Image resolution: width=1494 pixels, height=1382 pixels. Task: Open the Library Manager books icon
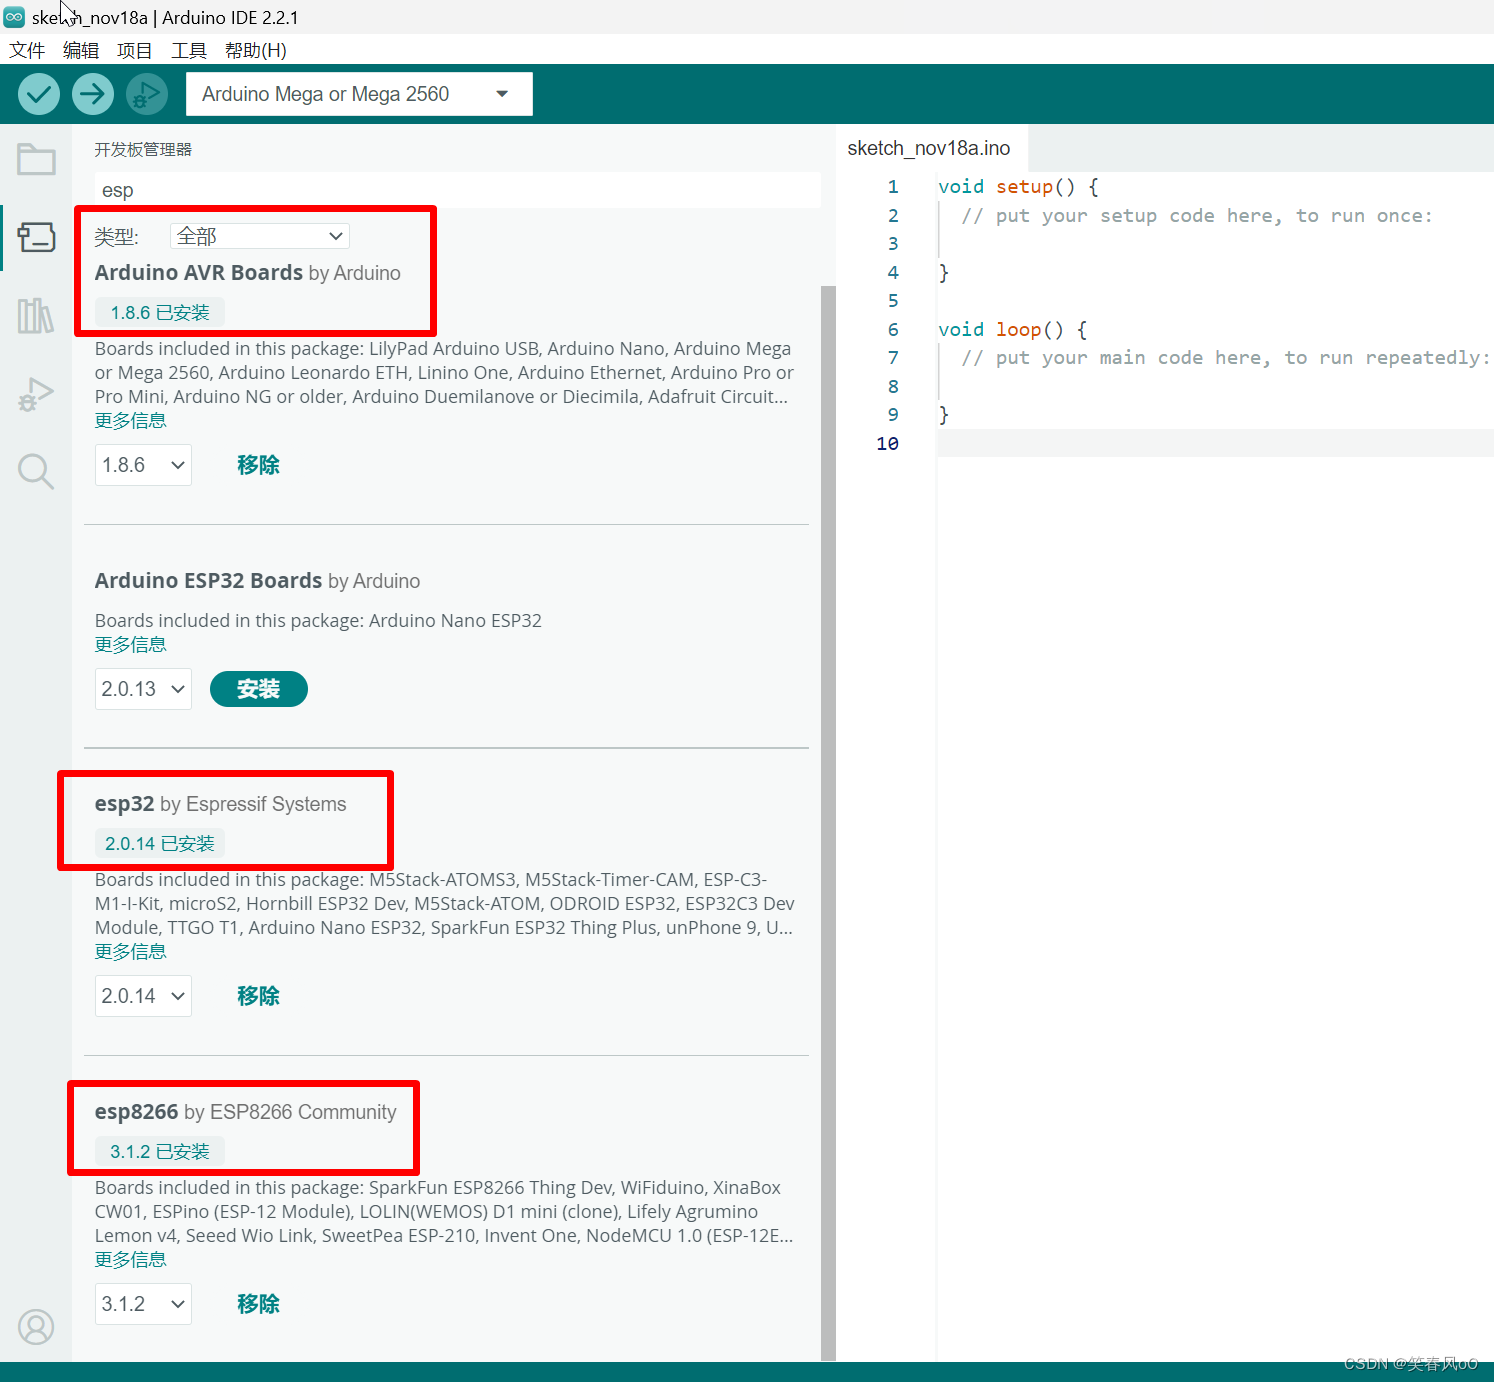[x=36, y=316]
